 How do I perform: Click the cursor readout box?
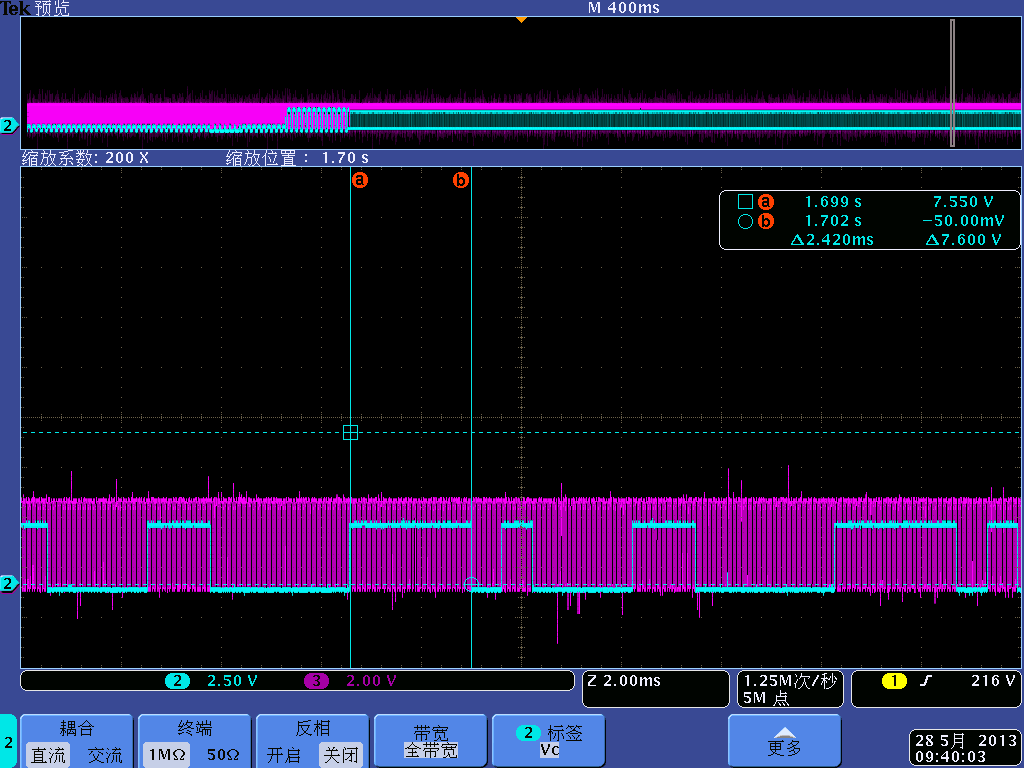tap(868, 220)
